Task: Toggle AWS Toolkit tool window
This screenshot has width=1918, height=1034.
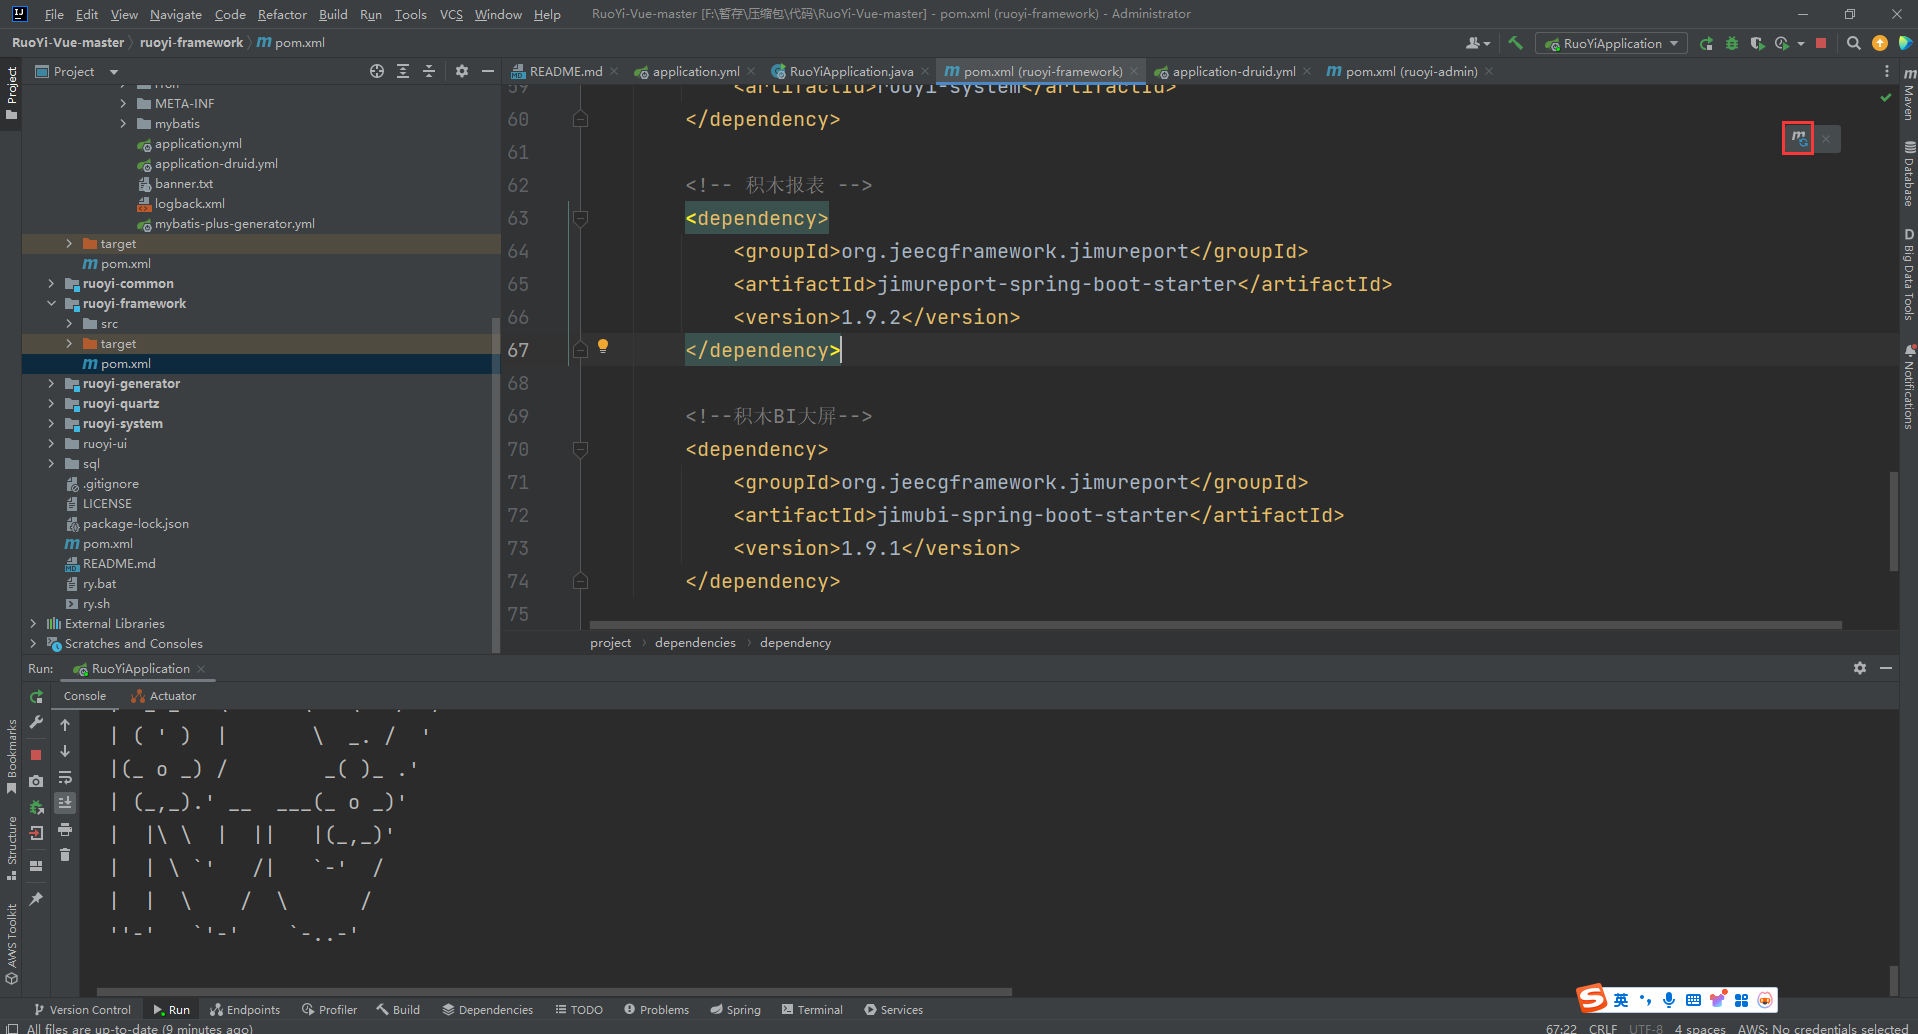Action: tap(11, 944)
